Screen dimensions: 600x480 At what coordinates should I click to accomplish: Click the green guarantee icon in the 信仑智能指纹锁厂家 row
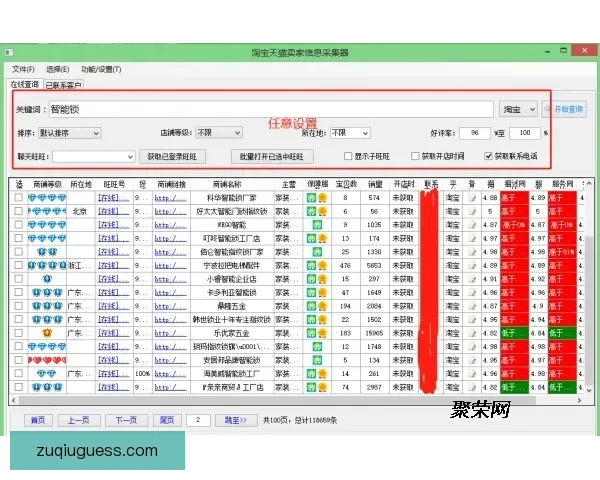tap(317, 252)
